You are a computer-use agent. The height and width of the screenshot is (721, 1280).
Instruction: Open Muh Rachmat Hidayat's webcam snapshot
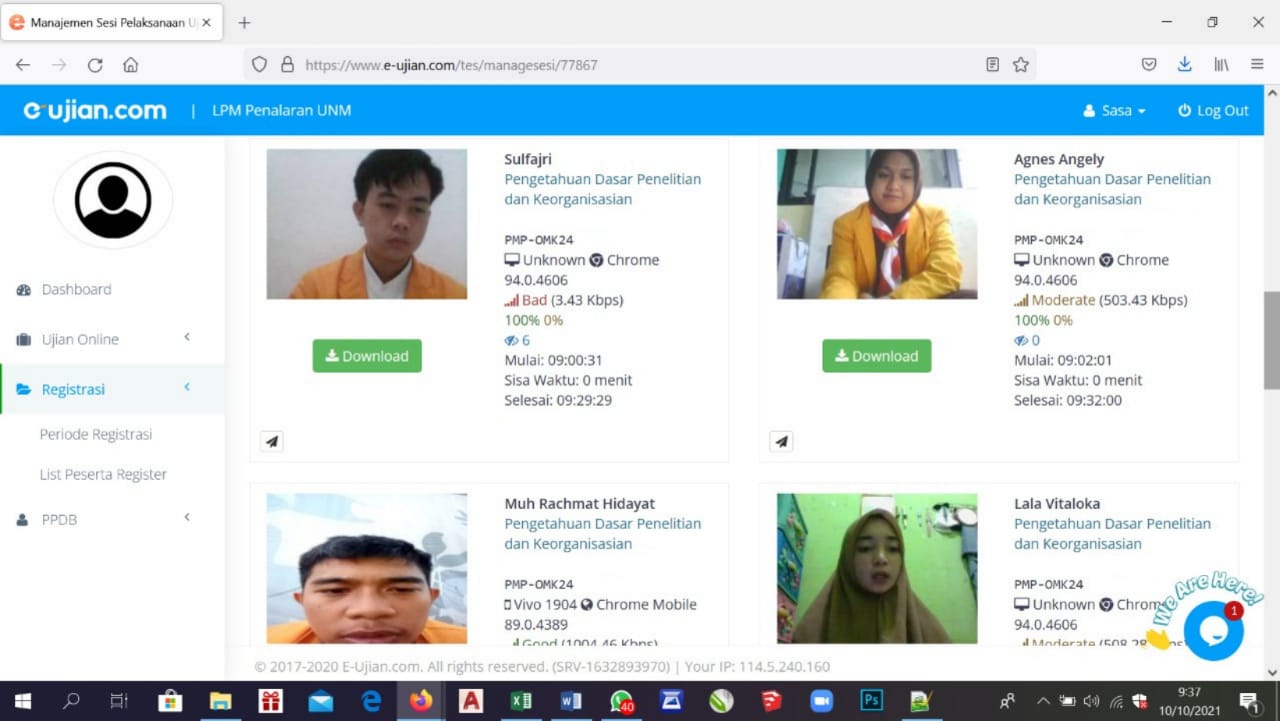tap(367, 568)
